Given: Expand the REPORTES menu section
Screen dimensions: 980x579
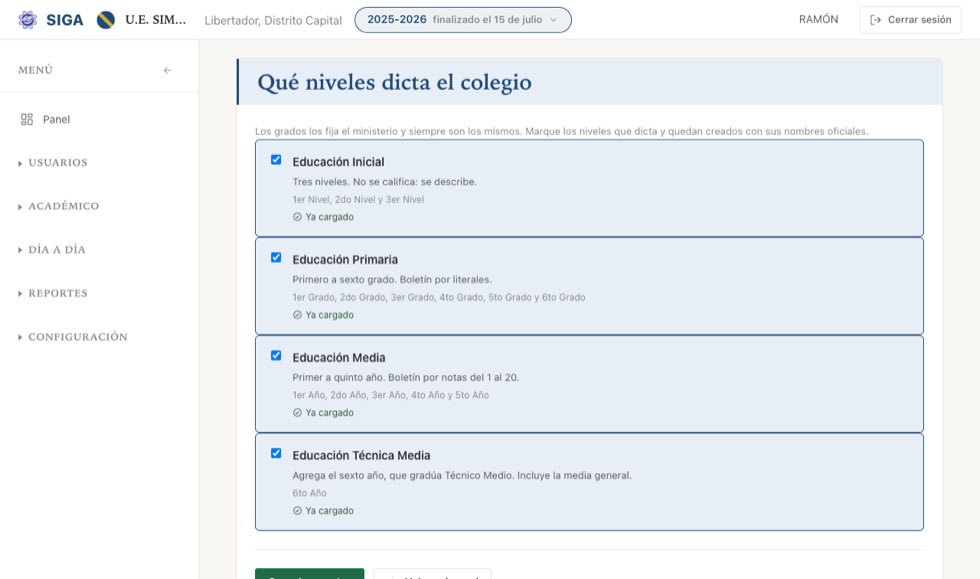Looking at the screenshot, I should coord(53,293).
